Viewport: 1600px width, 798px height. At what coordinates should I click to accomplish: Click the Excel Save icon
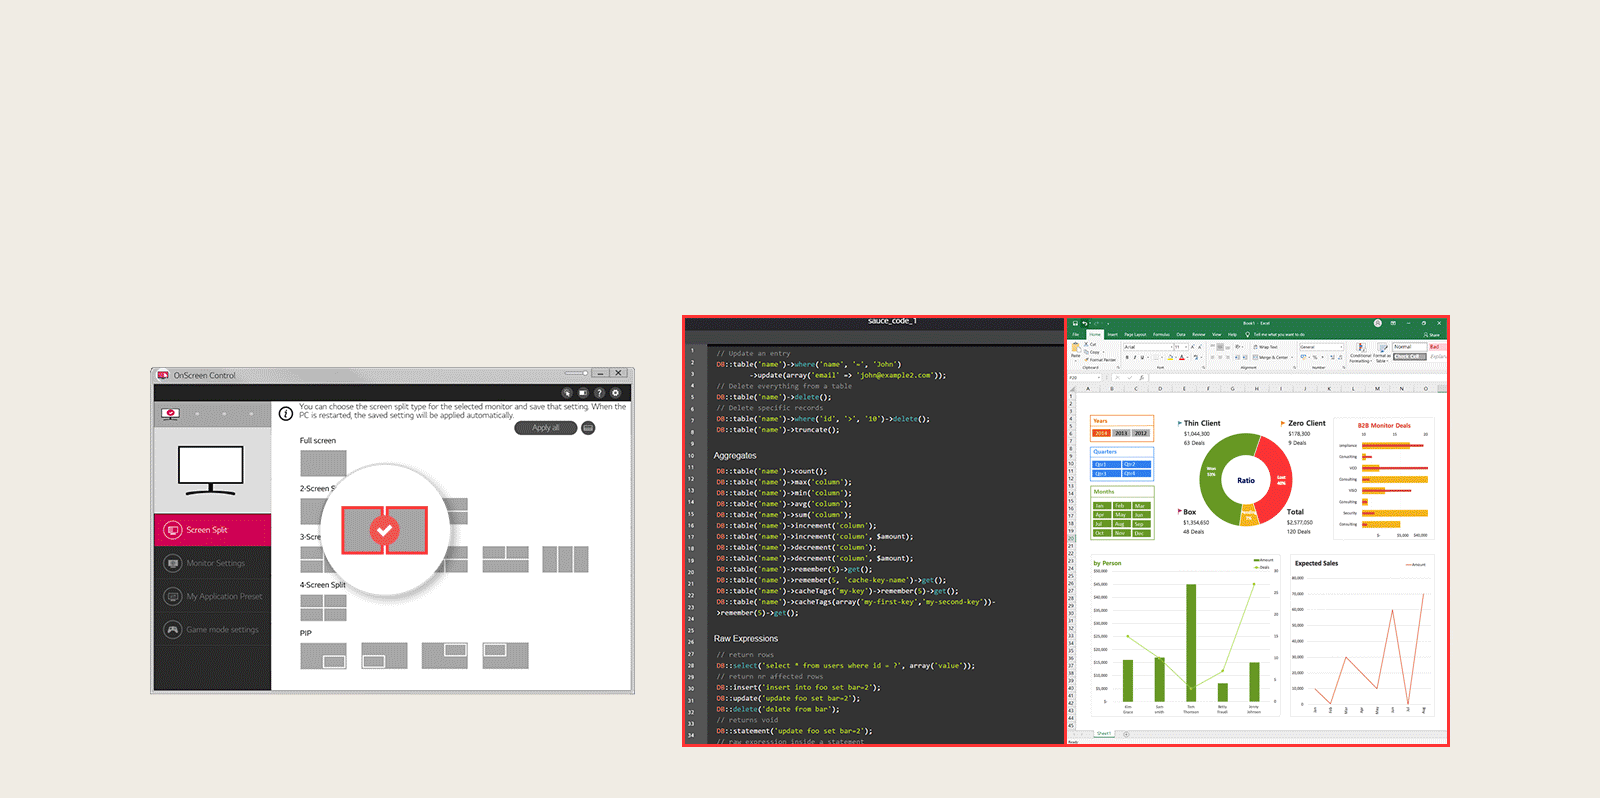coord(1075,323)
